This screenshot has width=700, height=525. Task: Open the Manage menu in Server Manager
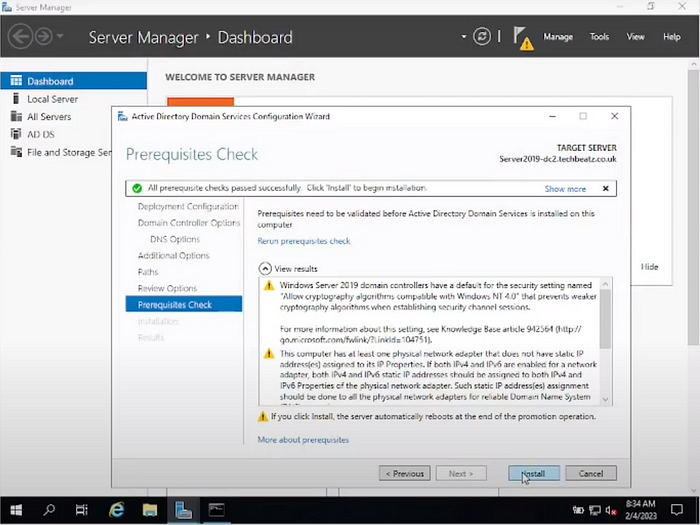(x=558, y=37)
